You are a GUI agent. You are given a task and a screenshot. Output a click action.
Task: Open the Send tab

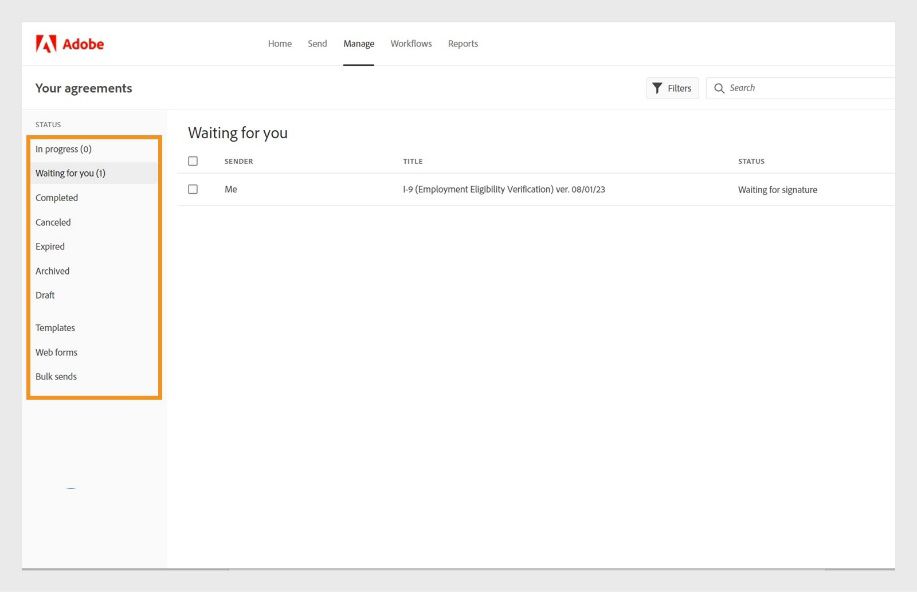coord(317,43)
